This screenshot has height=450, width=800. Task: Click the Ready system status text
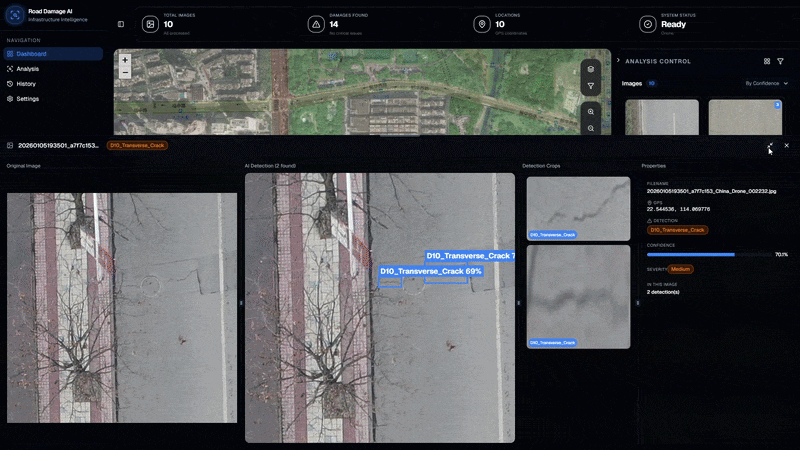coord(673,24)
